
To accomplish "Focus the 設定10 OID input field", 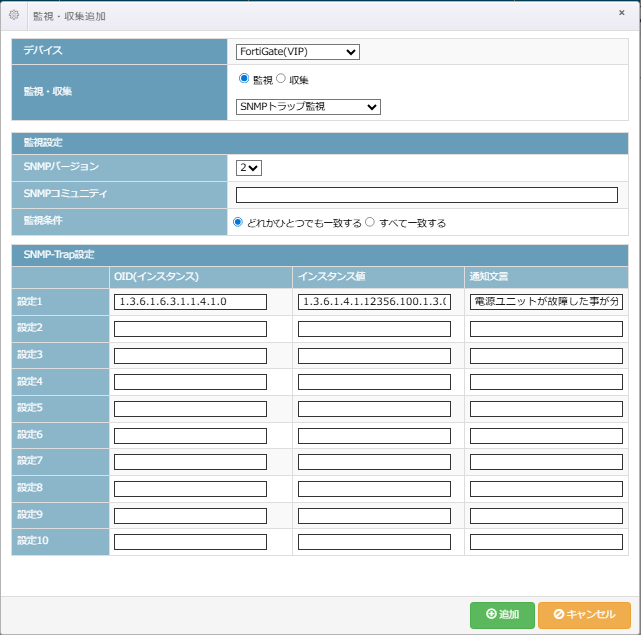I will click(190, 542).
